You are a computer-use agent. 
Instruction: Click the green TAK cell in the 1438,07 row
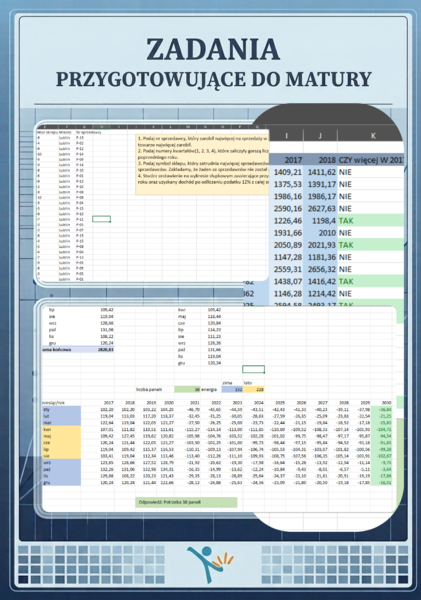coord(370,282)
